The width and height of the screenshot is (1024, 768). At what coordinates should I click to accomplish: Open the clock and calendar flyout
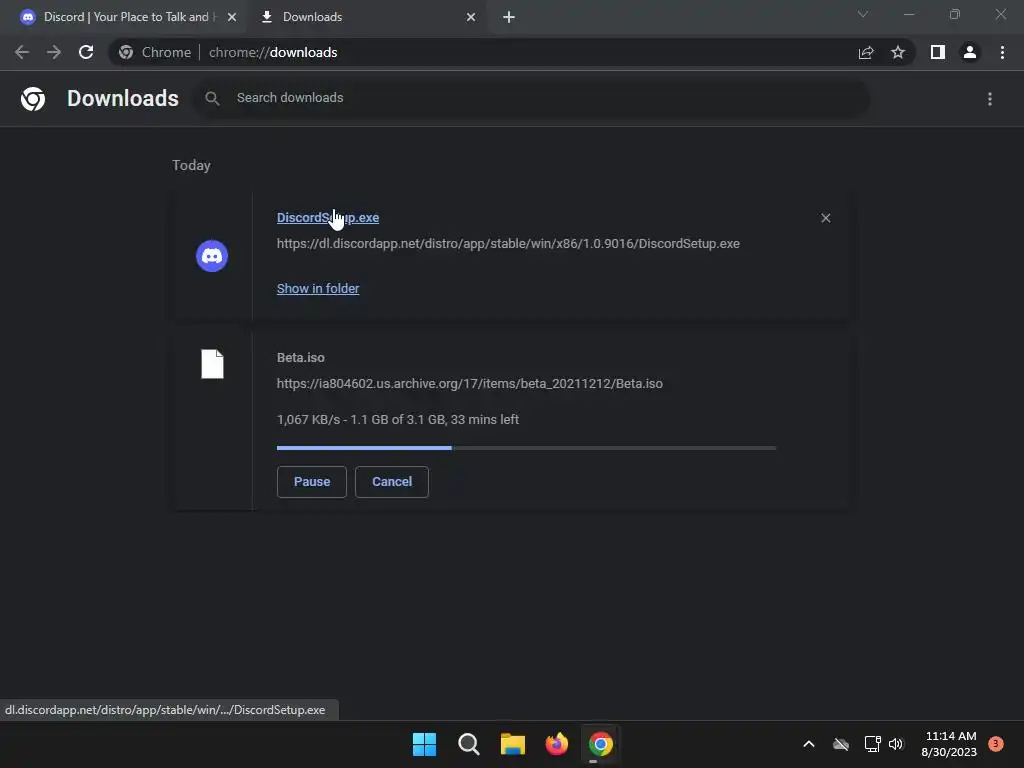(949, 744)
